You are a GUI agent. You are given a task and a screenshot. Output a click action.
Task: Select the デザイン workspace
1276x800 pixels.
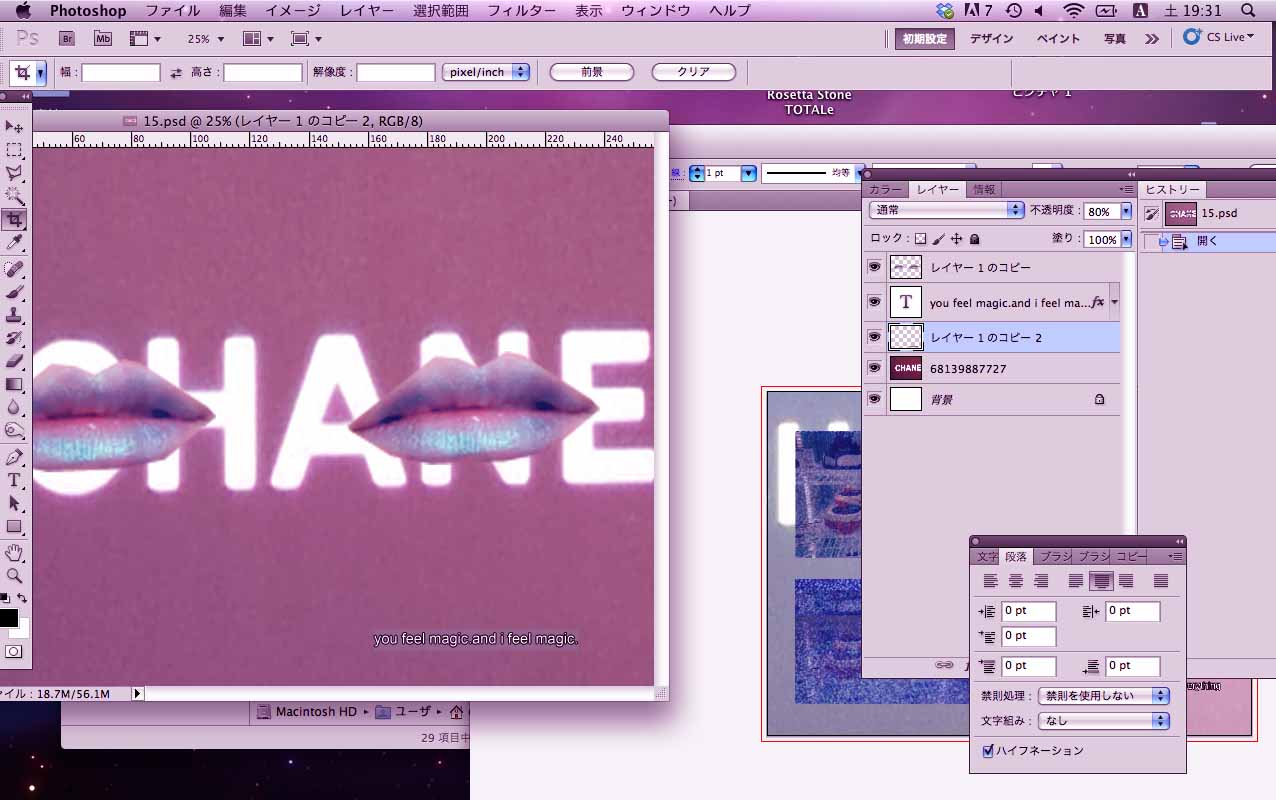(x=992, y=39)
